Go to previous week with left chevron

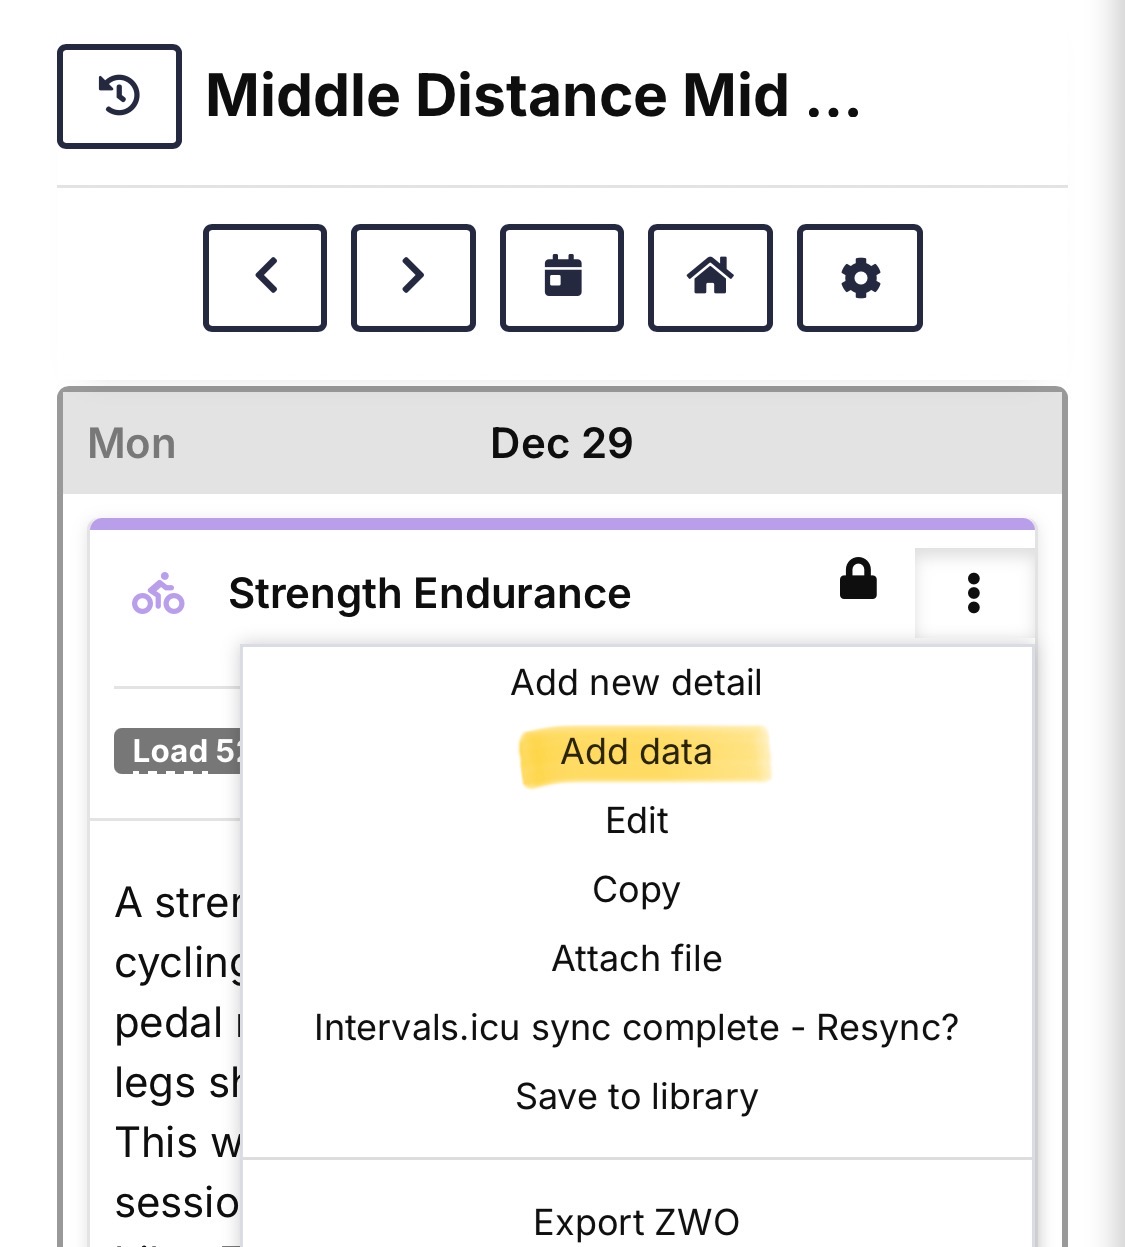coord(265,277)
